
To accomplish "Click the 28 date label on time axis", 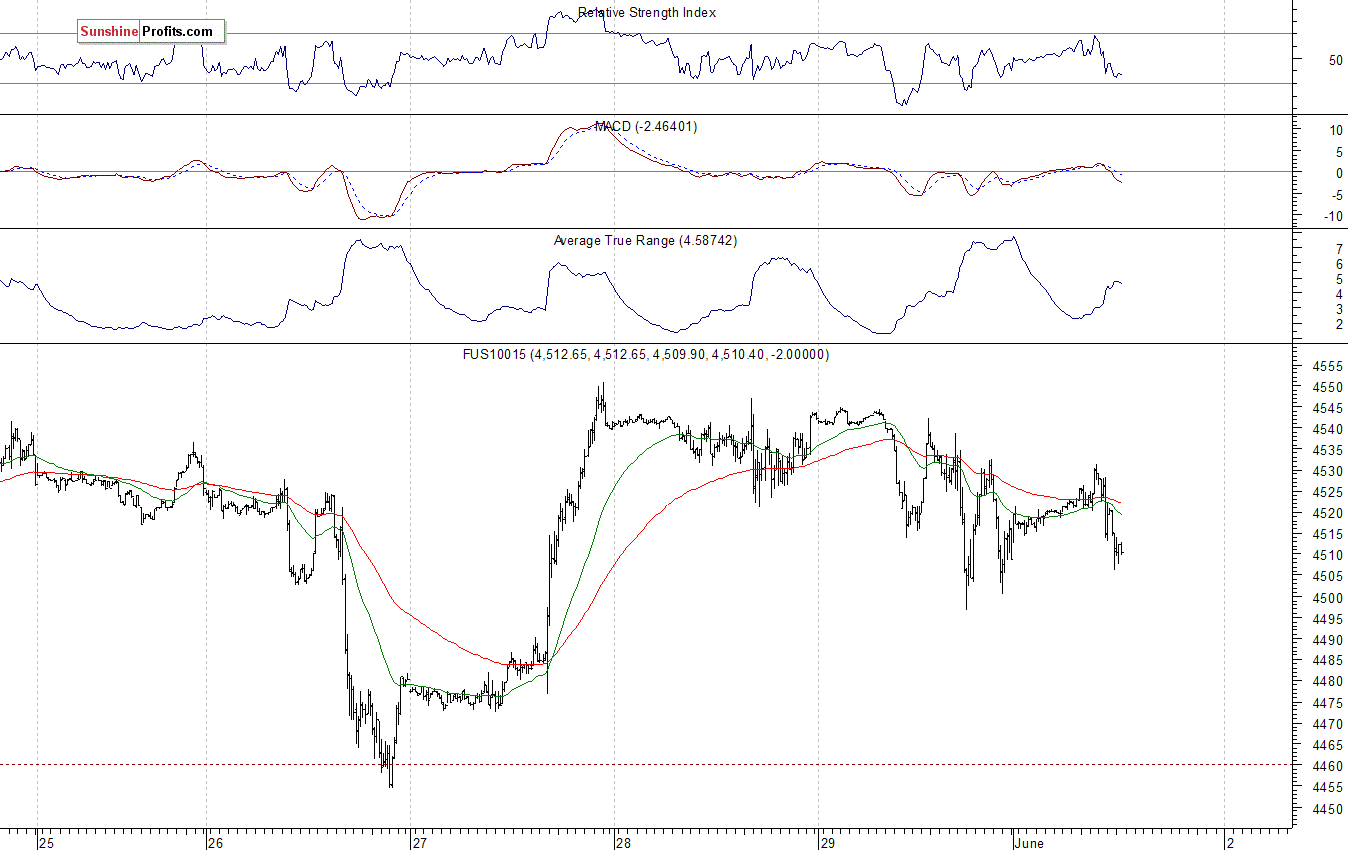I will click(x=623, y=843).
